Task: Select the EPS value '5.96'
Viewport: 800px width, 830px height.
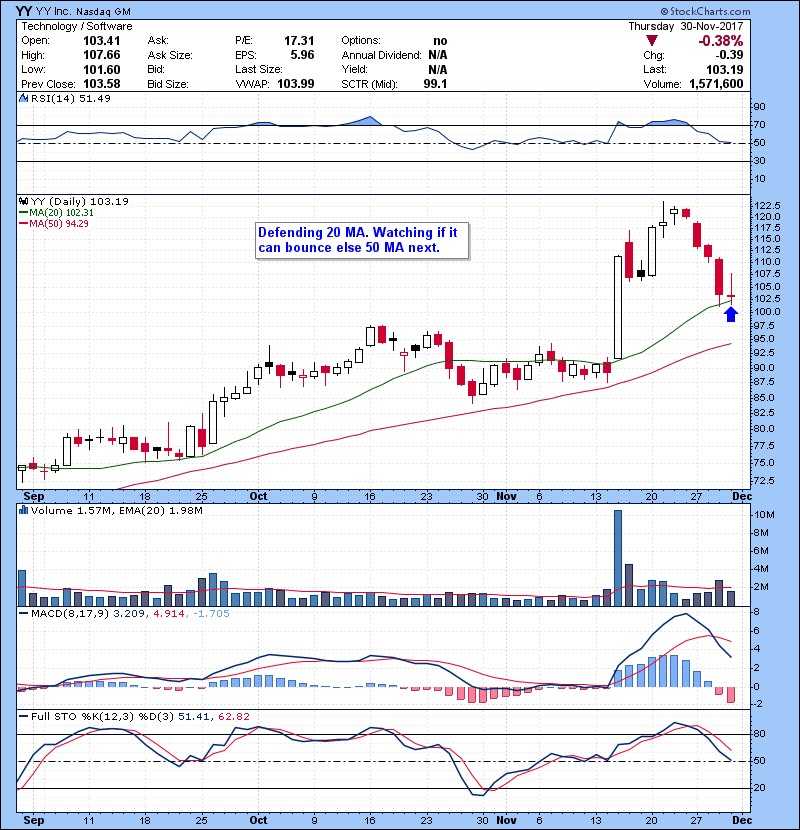Action: [x=302, y=55]
